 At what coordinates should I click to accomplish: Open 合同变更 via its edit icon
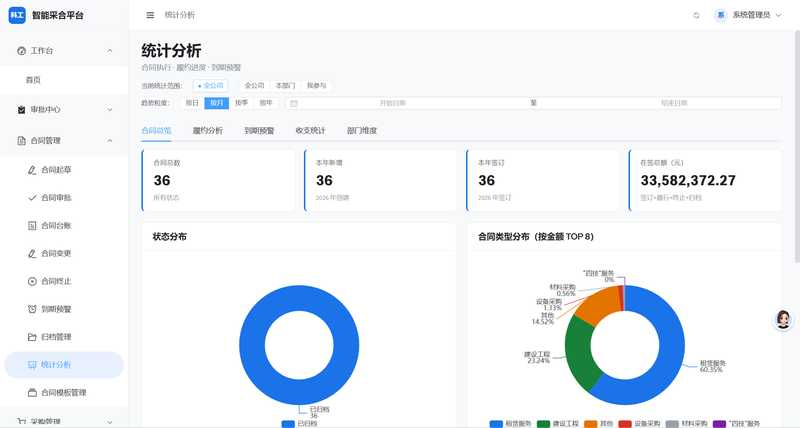click(x=32, y=254)
